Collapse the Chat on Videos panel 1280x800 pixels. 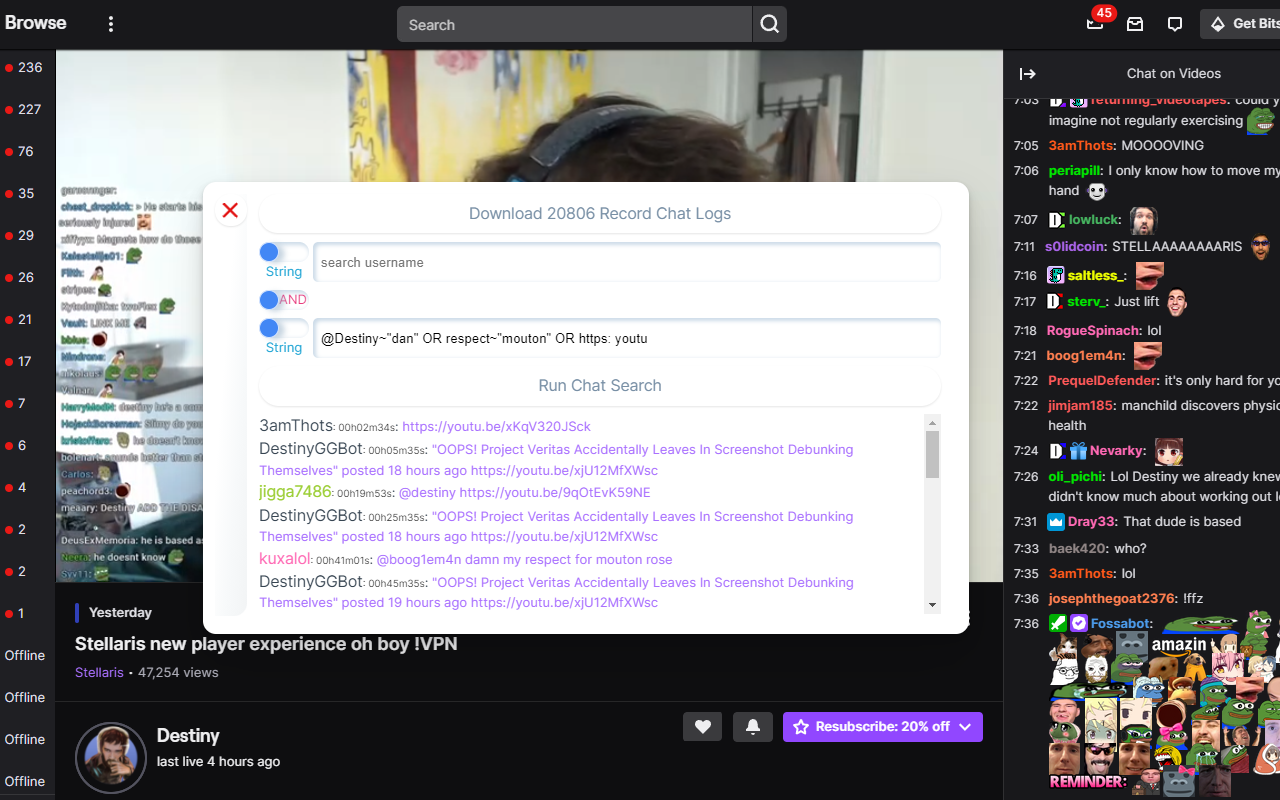[x=1027, y=74]
